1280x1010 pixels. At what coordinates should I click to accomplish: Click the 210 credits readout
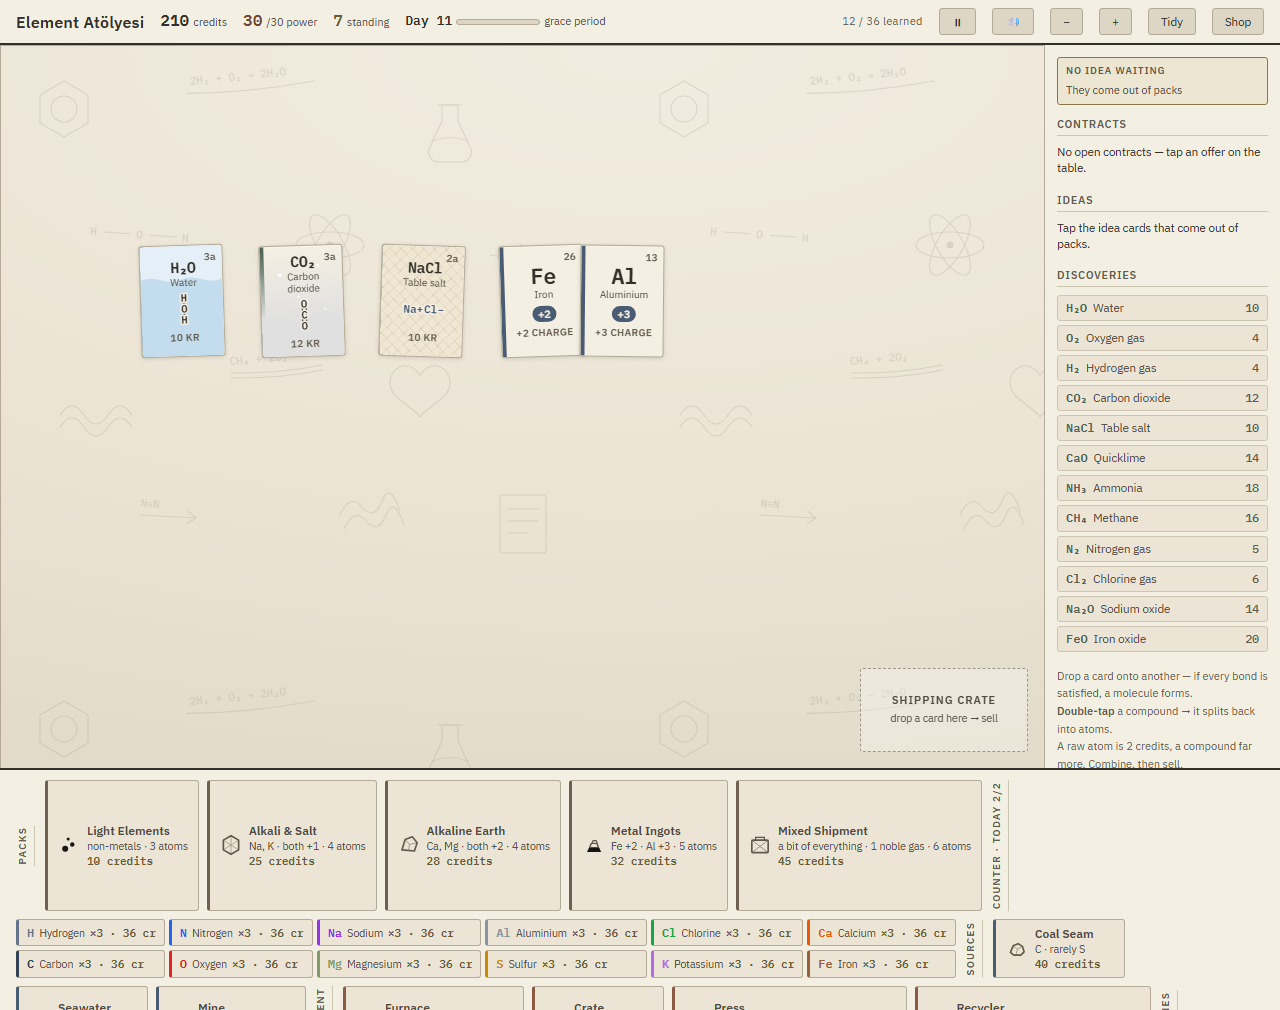(x=194, y=21)
